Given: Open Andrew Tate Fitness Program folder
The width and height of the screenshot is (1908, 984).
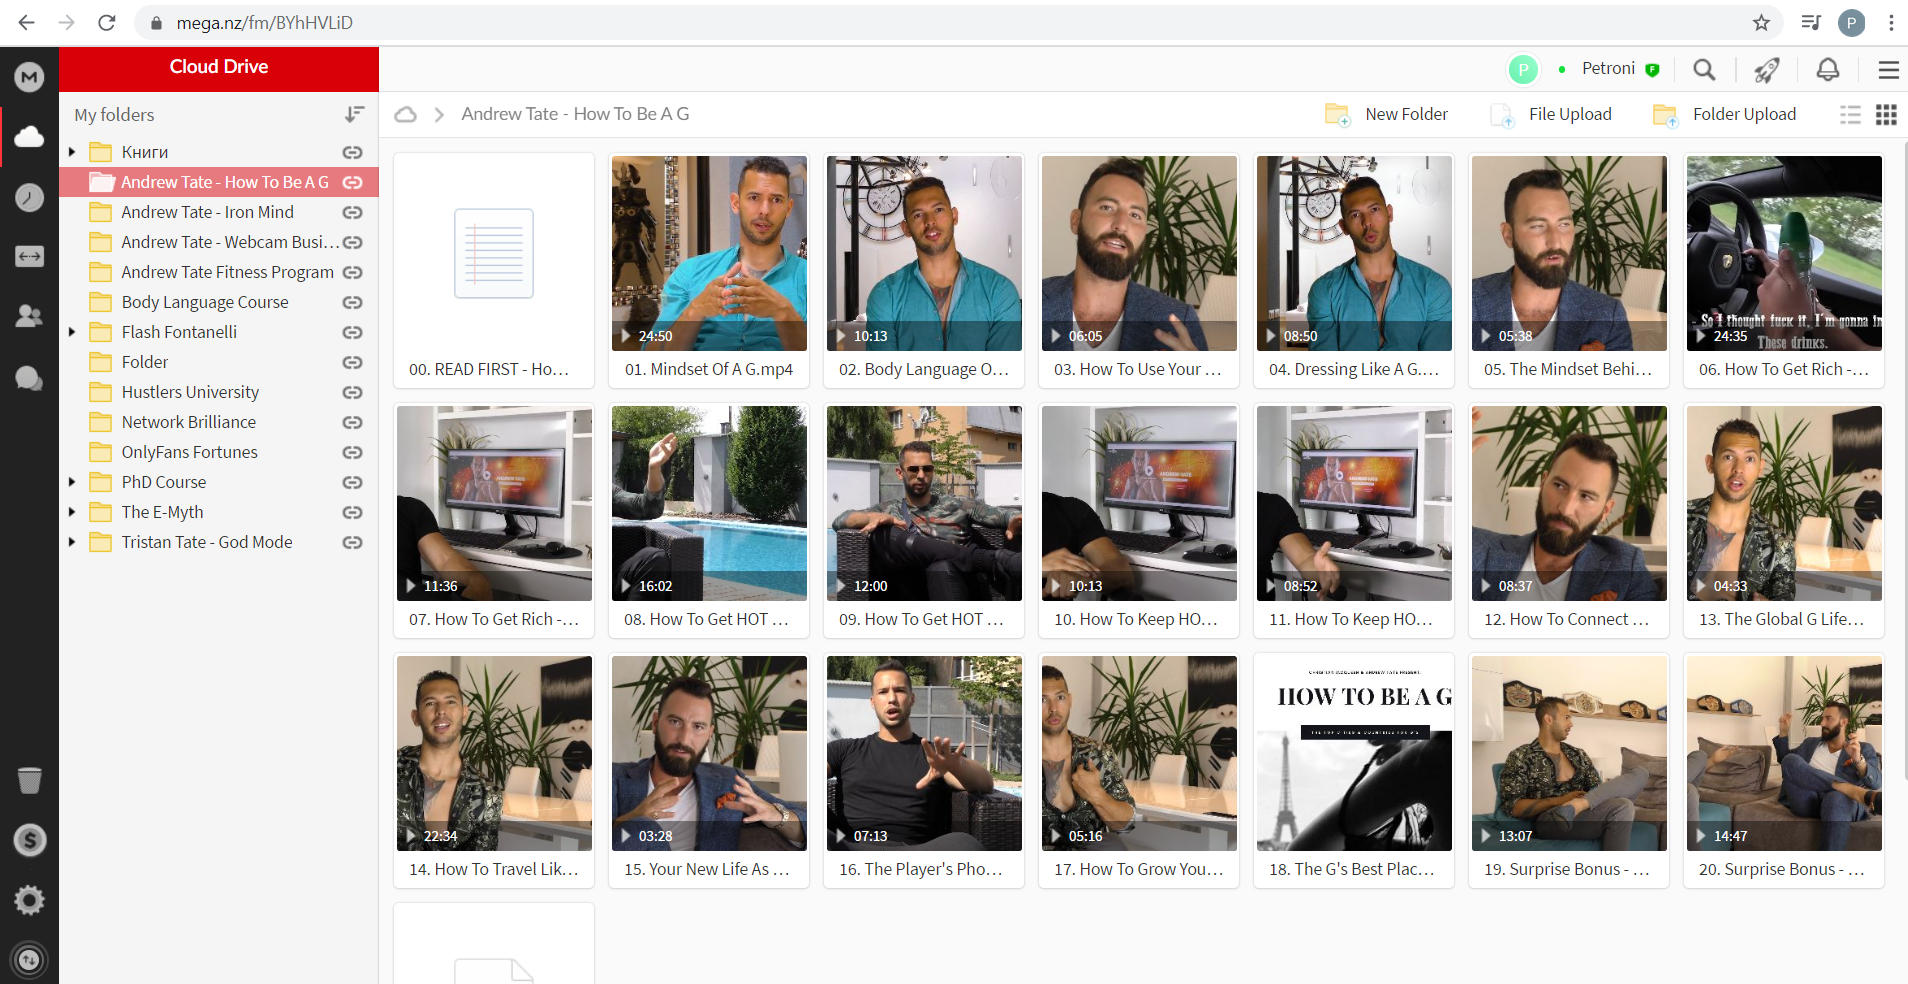Looking at the screenshot, I should tap(219, 272).
